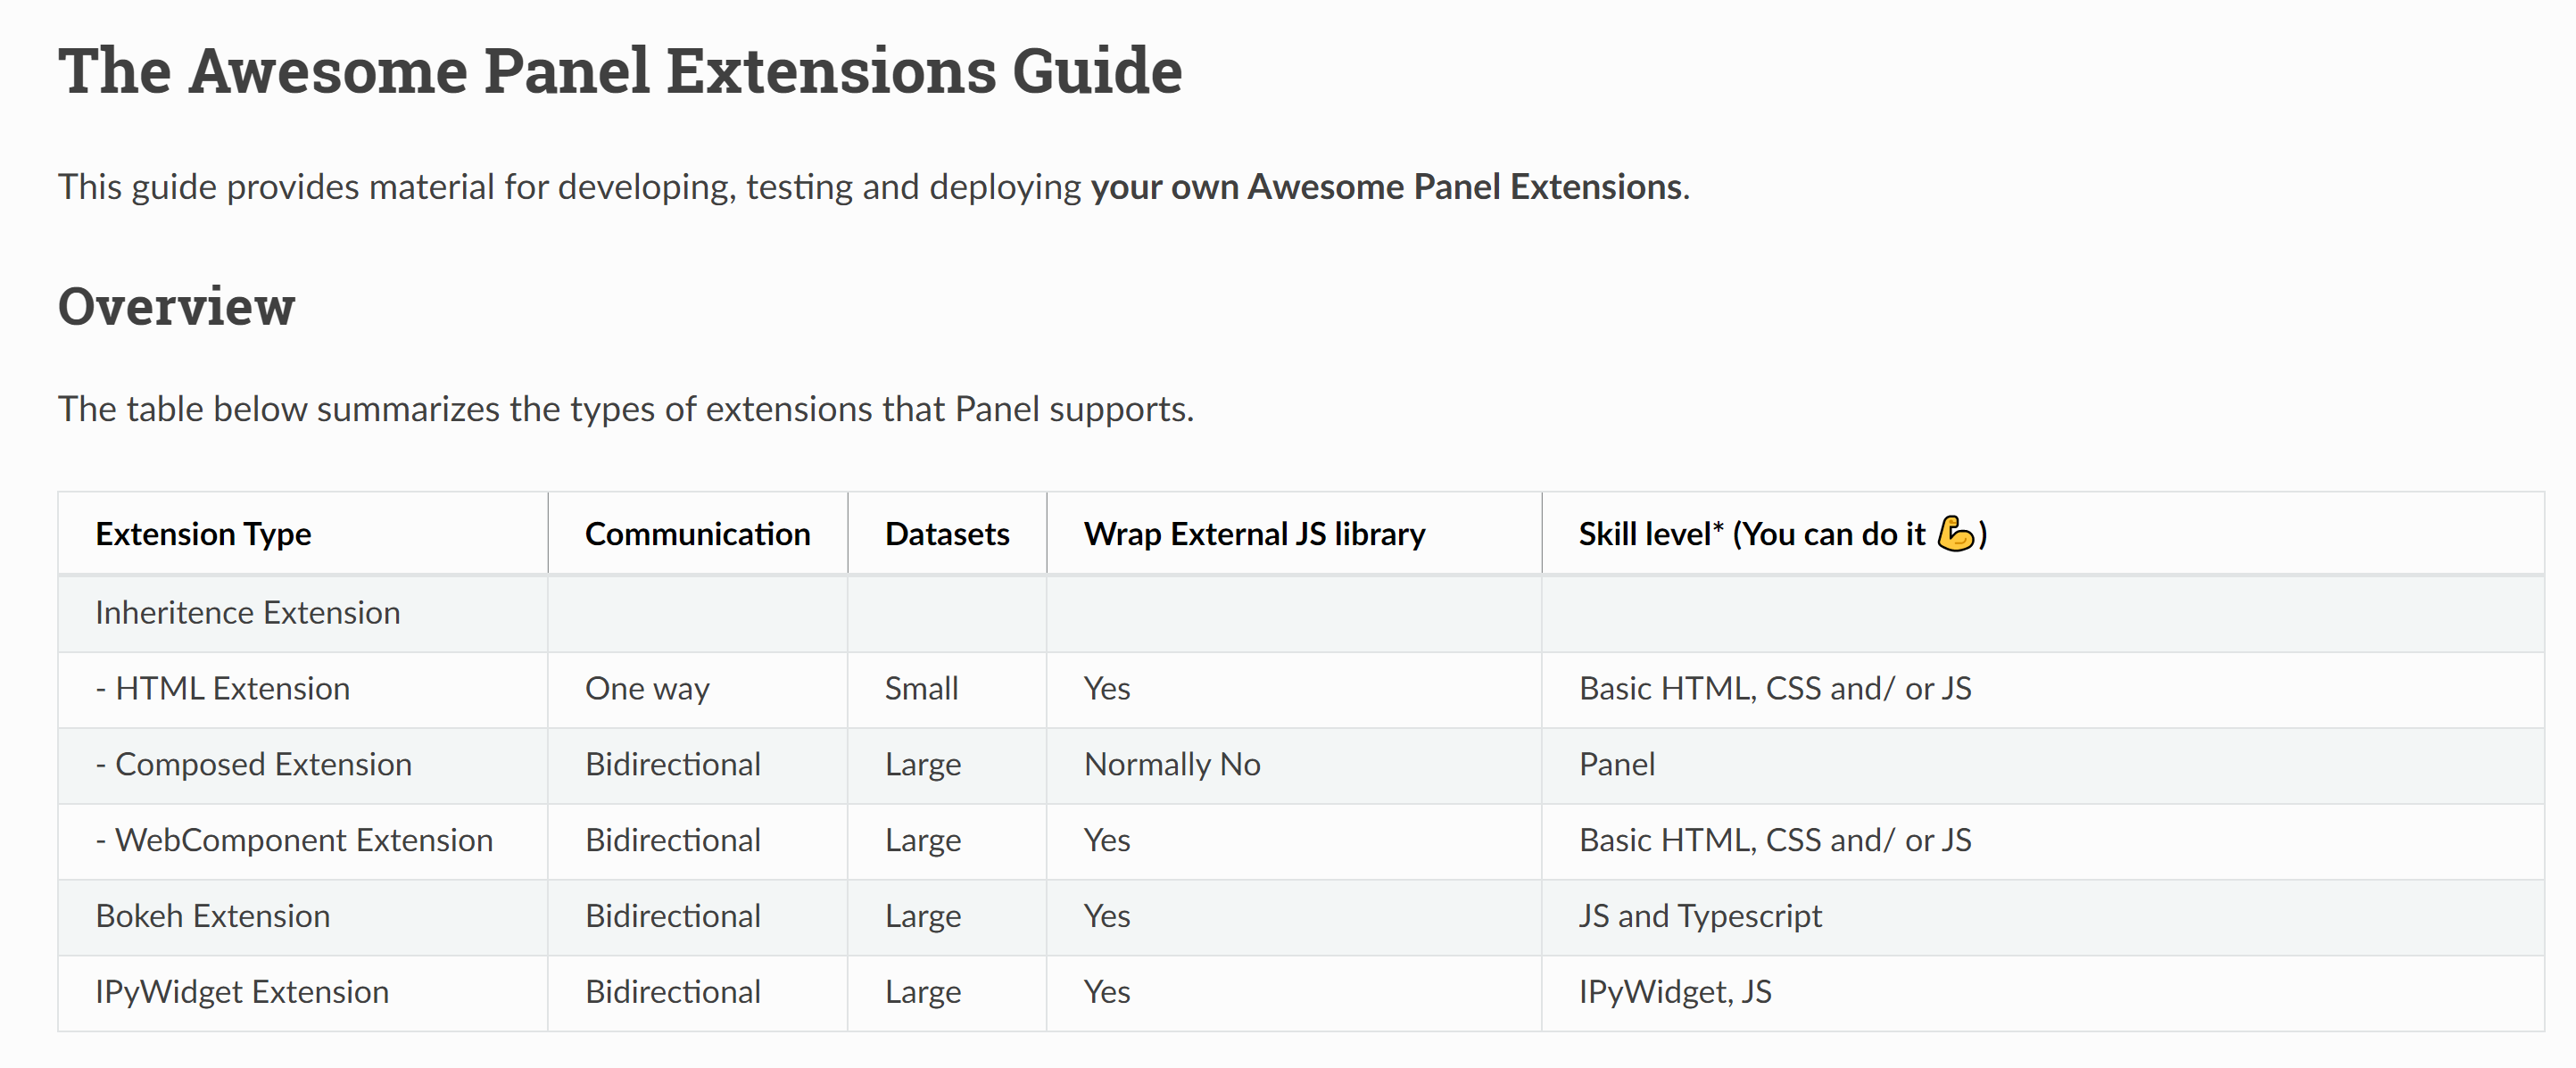The image size is (2576, 1068).
Task: Click 'Wrap External JS library' column header
Action: [1254, 534]
